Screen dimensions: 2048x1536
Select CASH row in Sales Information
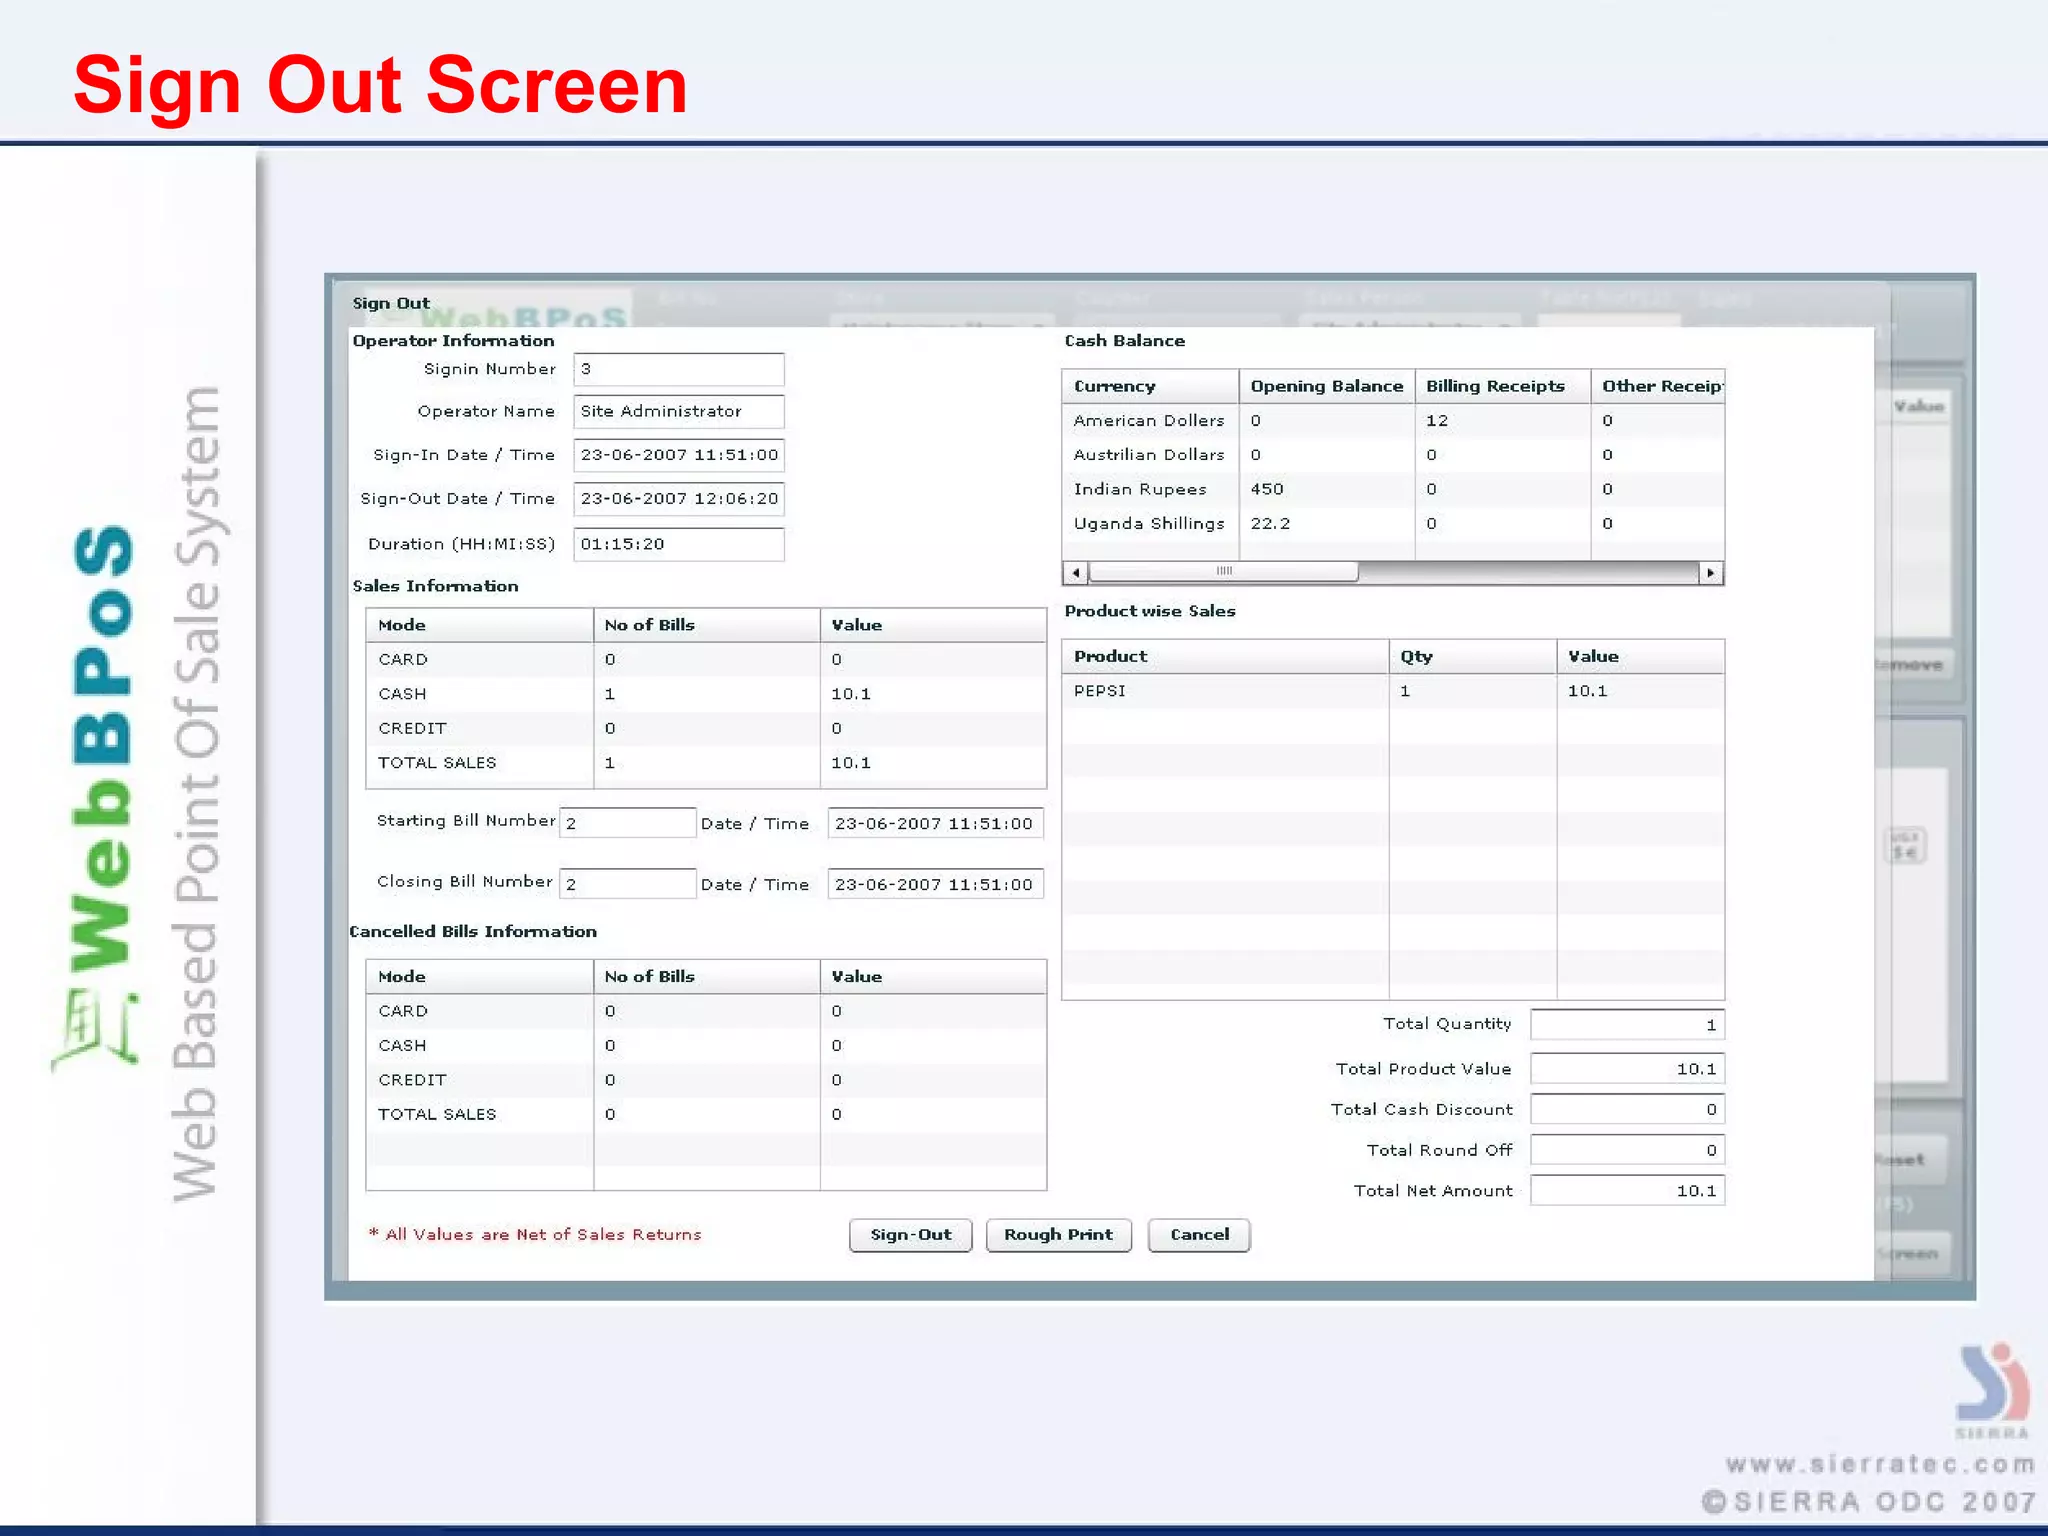[x=706, y=694]
